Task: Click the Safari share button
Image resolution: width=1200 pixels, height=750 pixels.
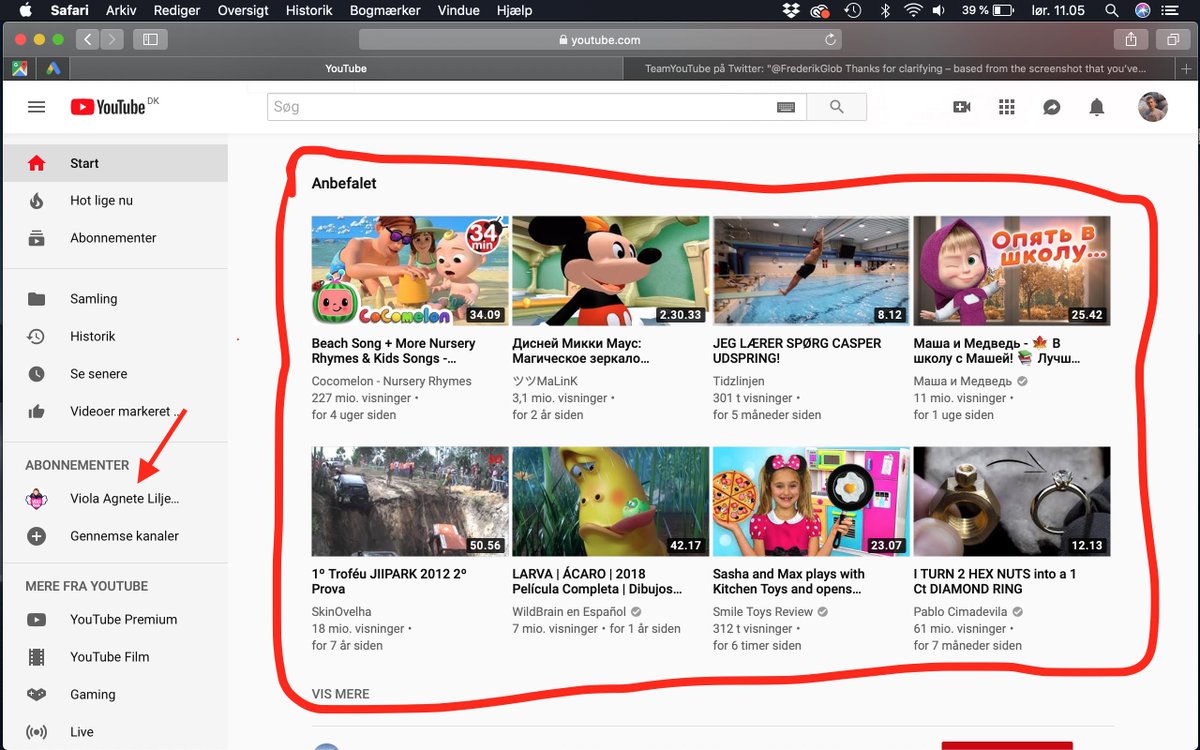Action: (x=1131, y=40)
